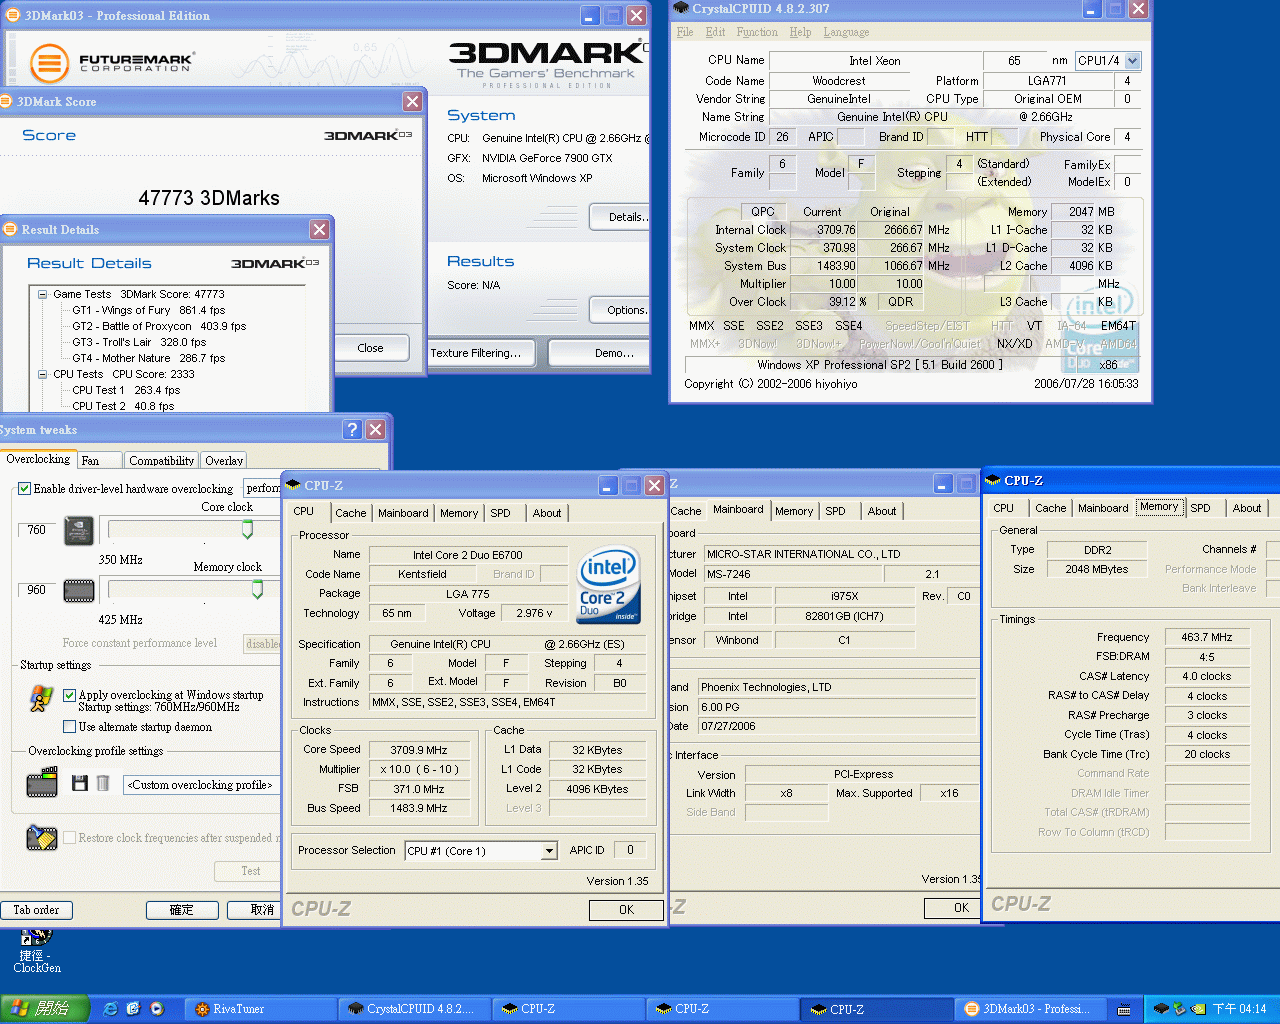Open File menu in CrystalCPUID

pos(684,32)
